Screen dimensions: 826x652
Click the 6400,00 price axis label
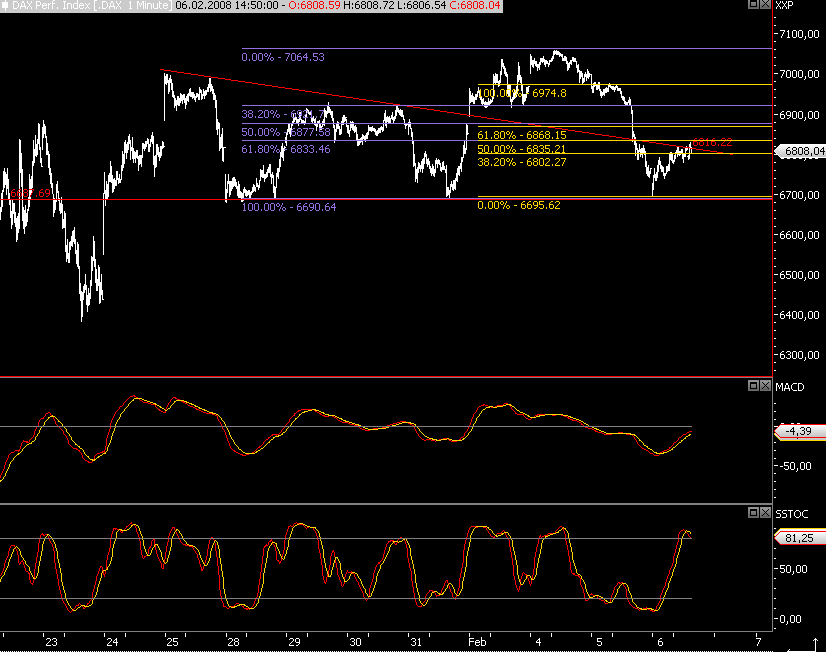tap(800, 315)
